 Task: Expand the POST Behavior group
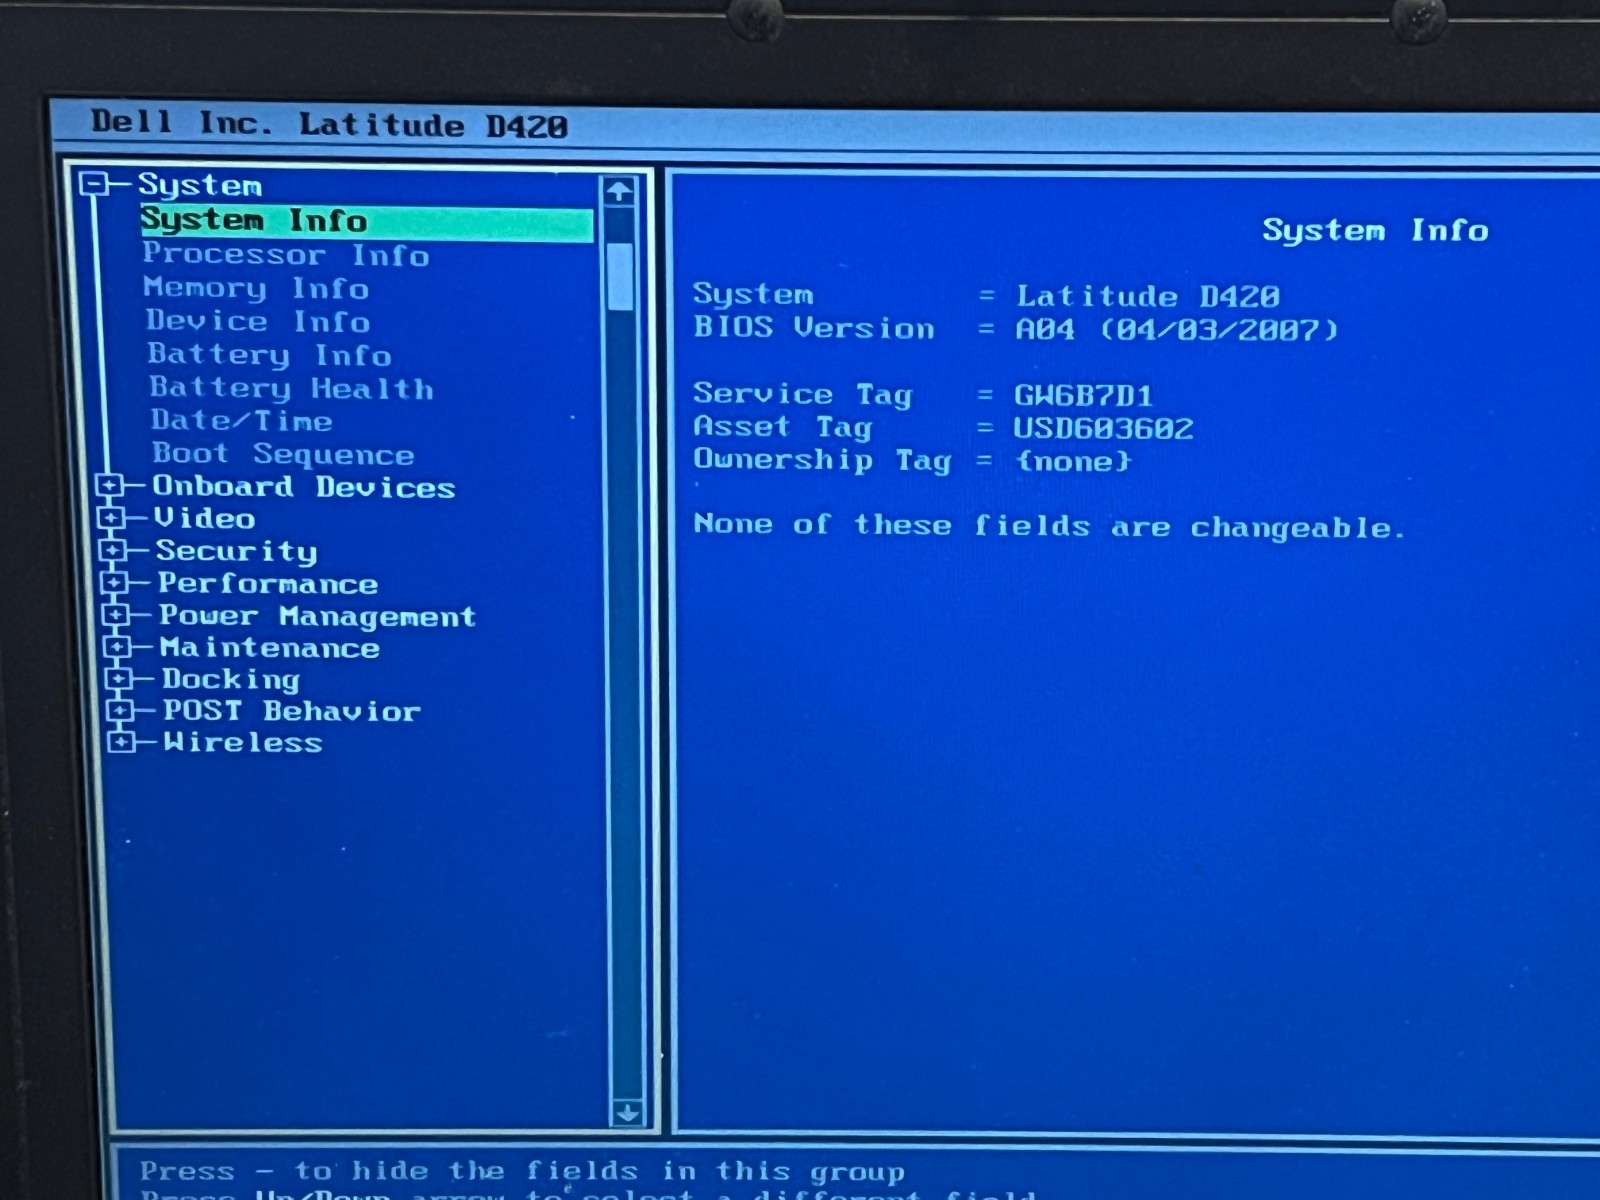click(120, 710)
